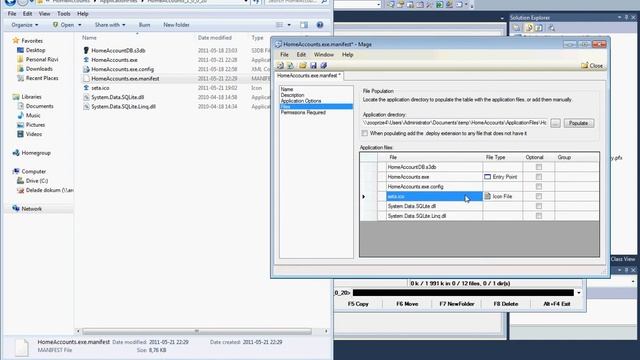The image size is (640, 360).
Task: Click the Populate button
Action: point(579,123)
